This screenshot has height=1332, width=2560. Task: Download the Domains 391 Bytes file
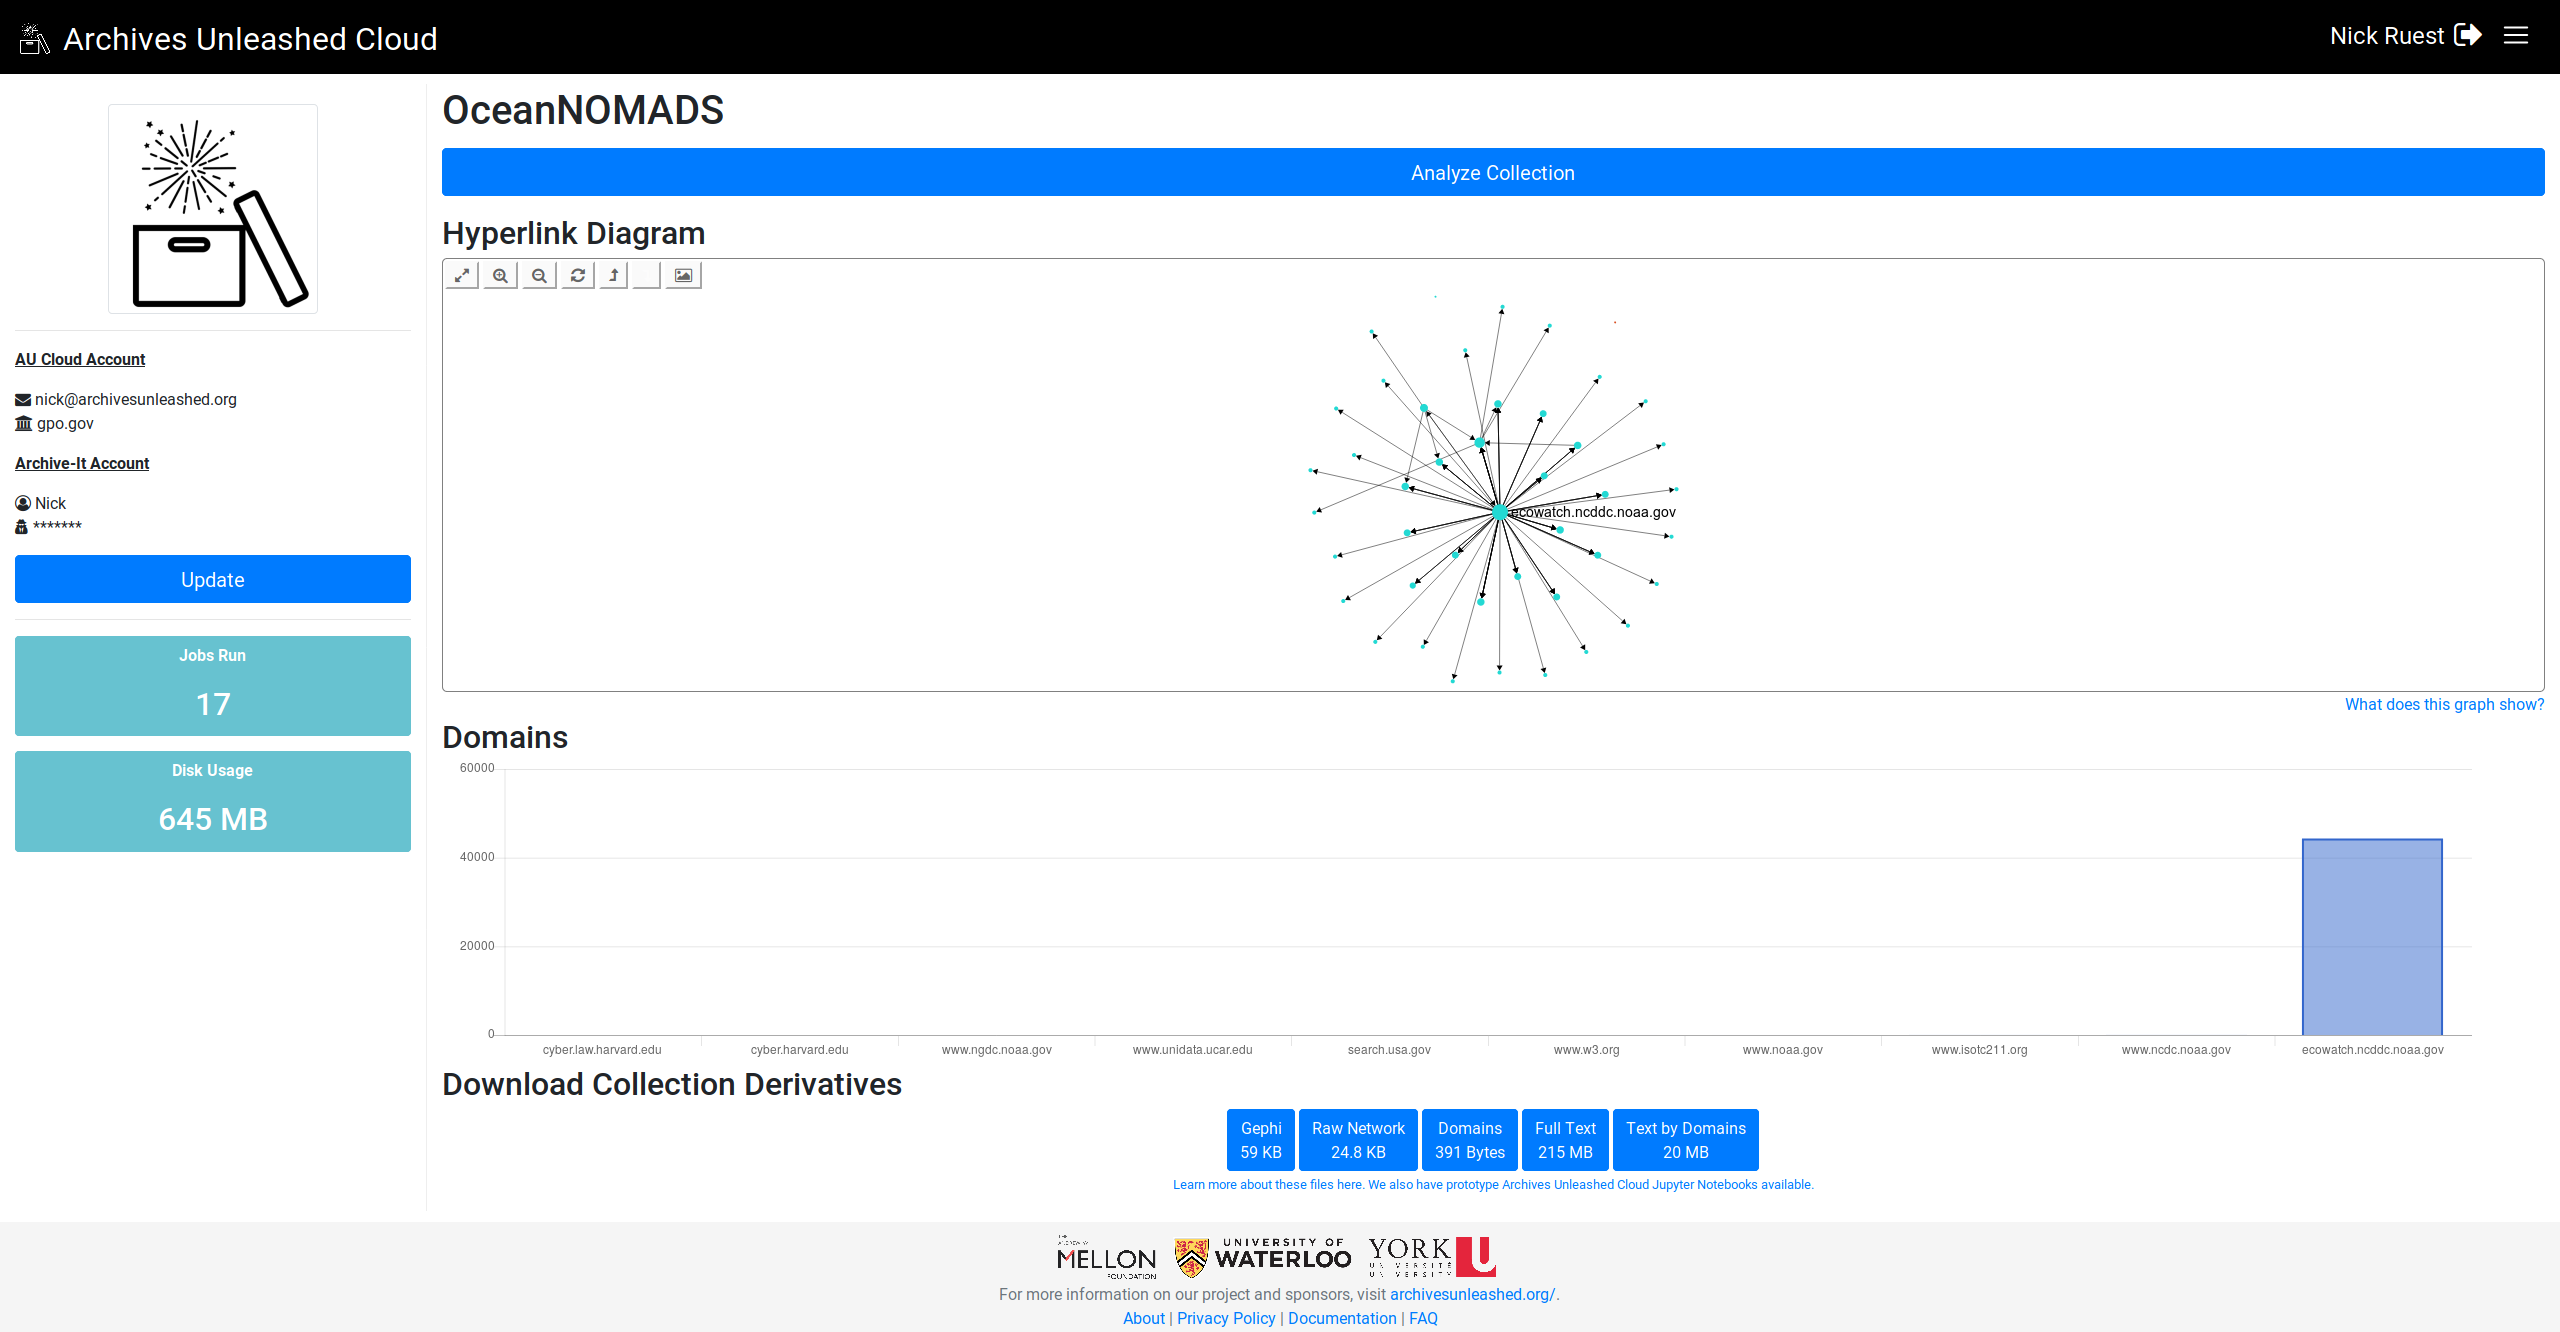click(x=1470, y=1140)
